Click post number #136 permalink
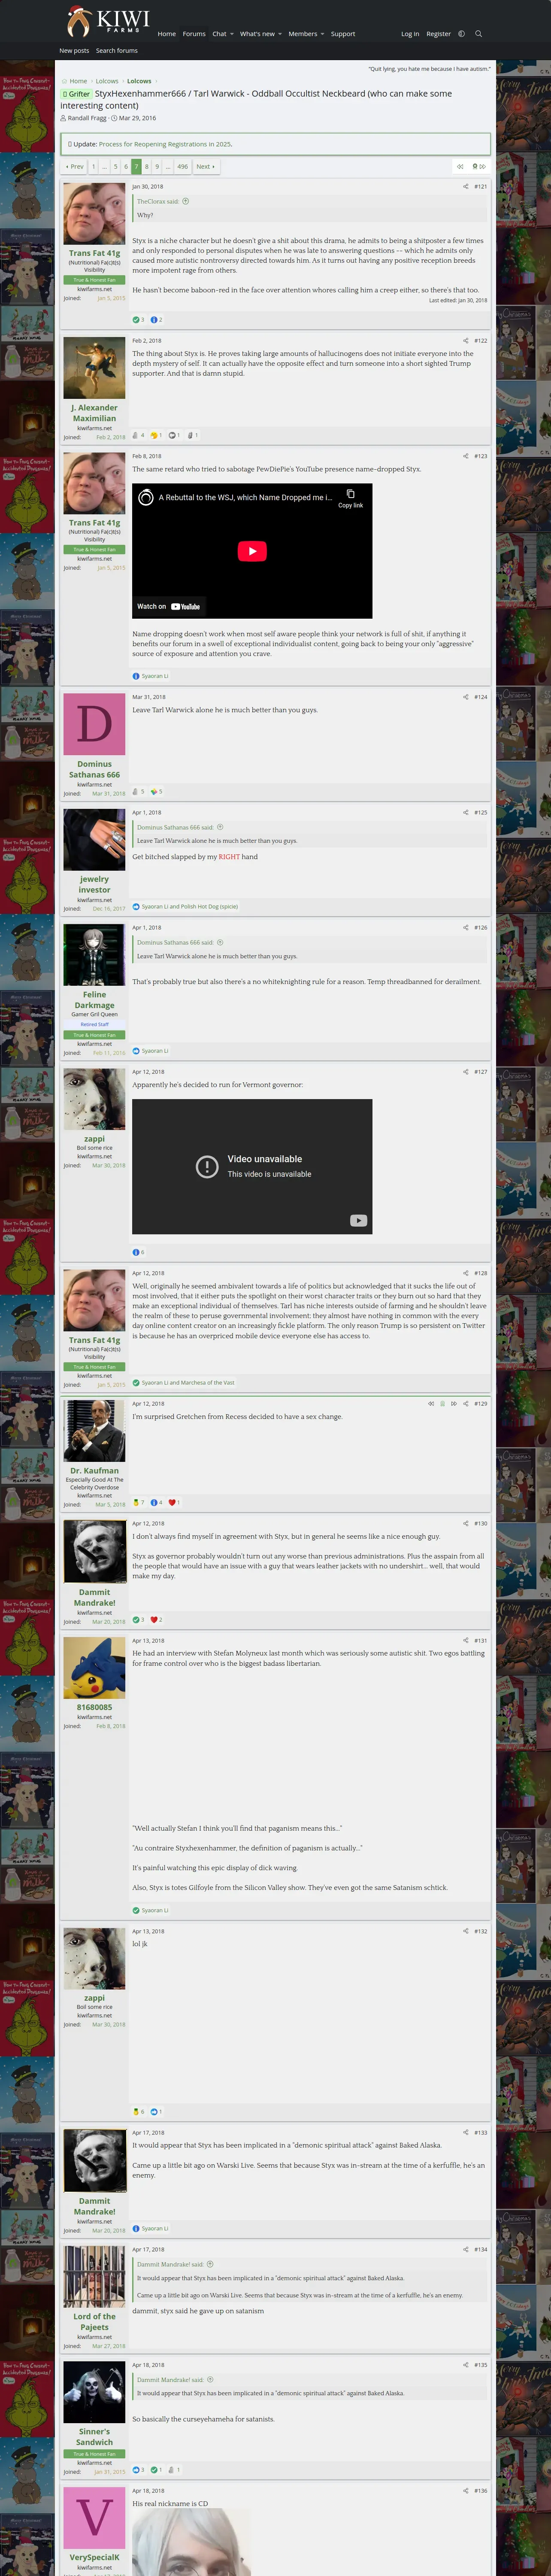This screenshot has width=551, height=2576. 480,2491
